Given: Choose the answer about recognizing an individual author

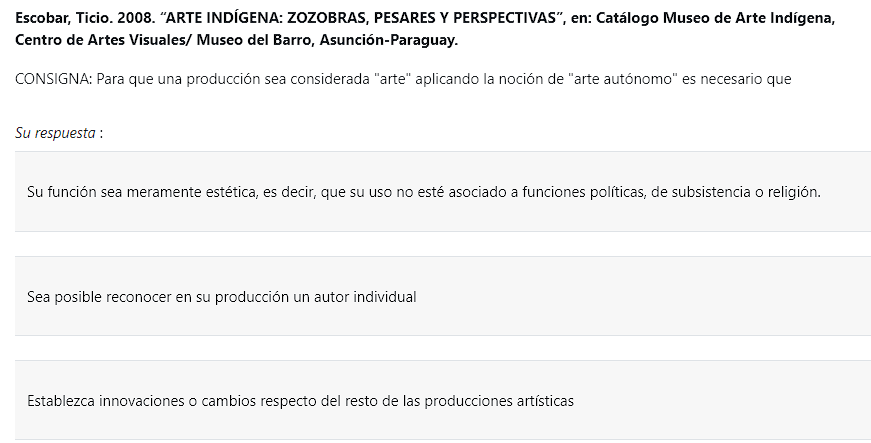Looking at the screenshot, I should pyautogui.click(x=443, y=296).
